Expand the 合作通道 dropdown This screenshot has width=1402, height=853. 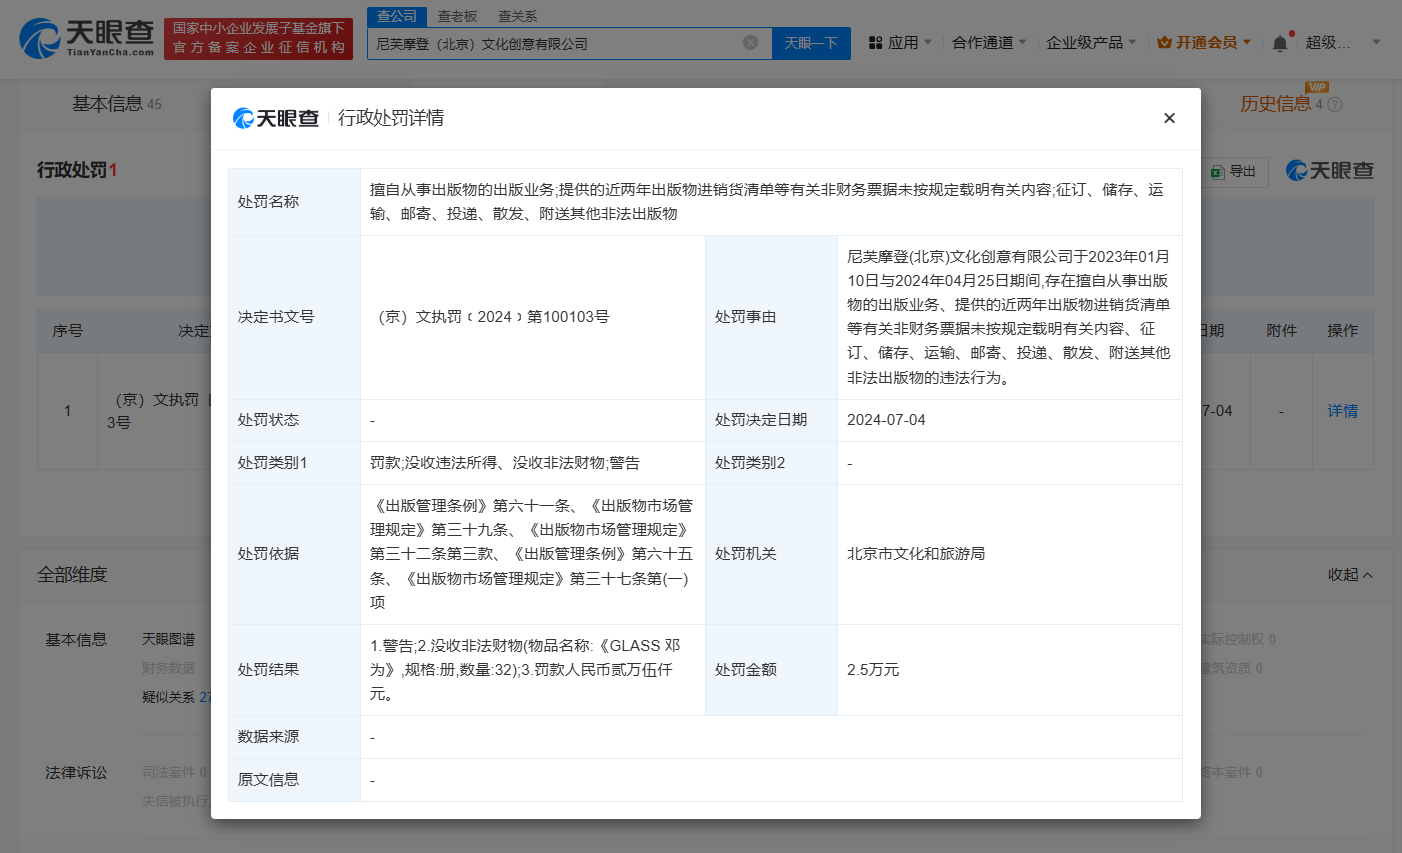point(990,43)
